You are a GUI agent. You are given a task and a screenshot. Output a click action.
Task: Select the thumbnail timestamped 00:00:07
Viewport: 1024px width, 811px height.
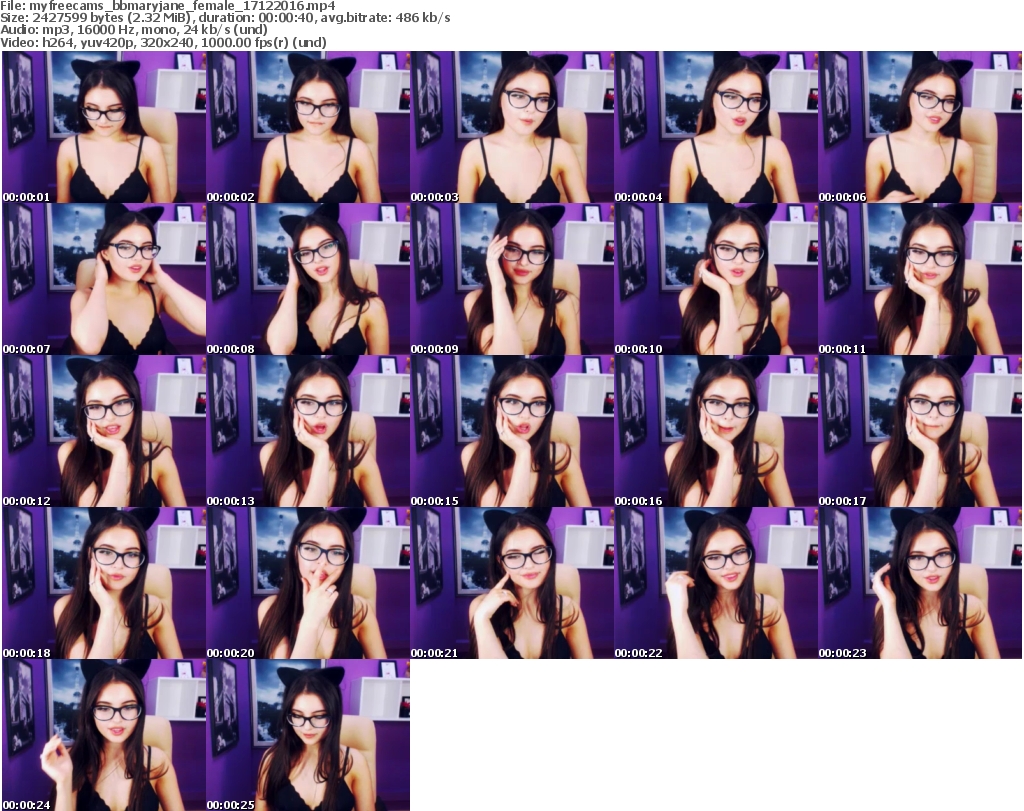tap(104, 280)
